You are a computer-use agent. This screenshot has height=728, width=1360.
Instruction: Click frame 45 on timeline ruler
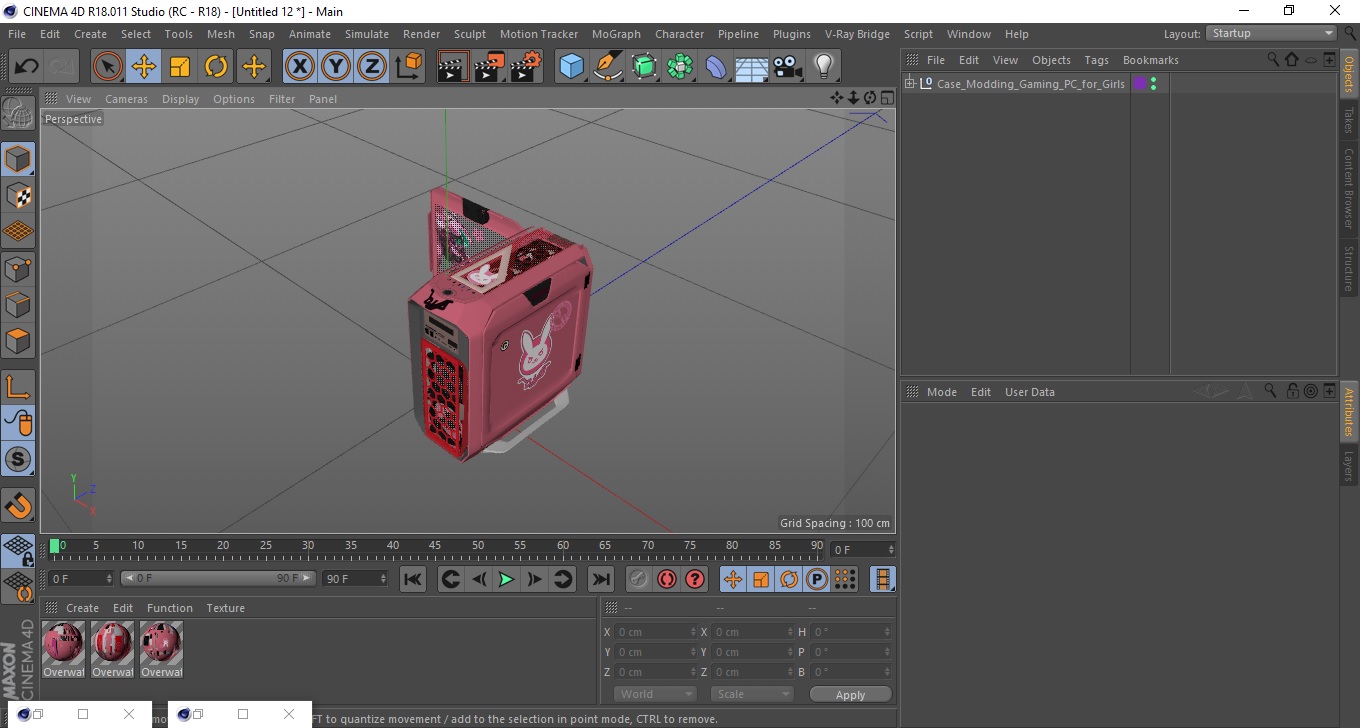click(x=435, y=546)
